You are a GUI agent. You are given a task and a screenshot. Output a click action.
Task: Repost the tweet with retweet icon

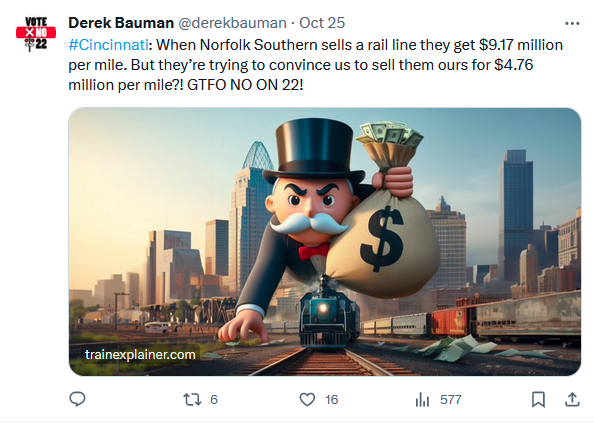click(x=192, y=400)
